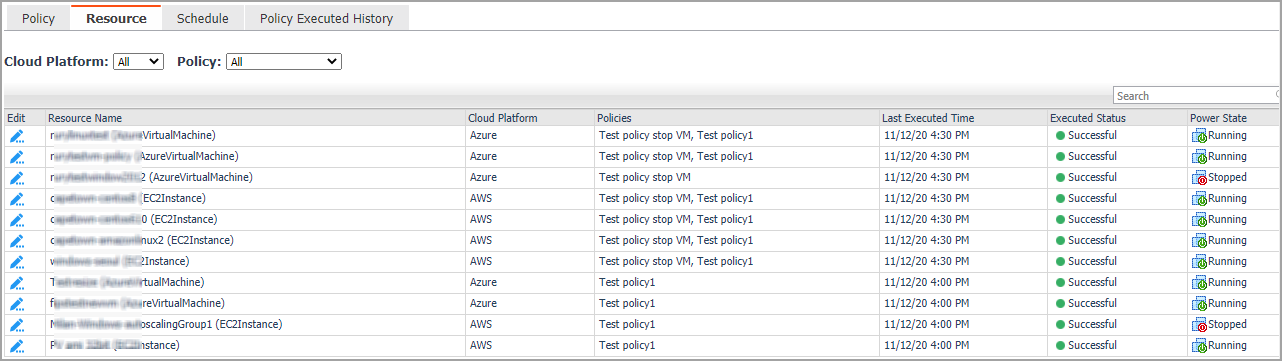
Task: Click '11/12/20 4:00 PM' in autoscalingGroup1 row
Action: click(927, 325)
